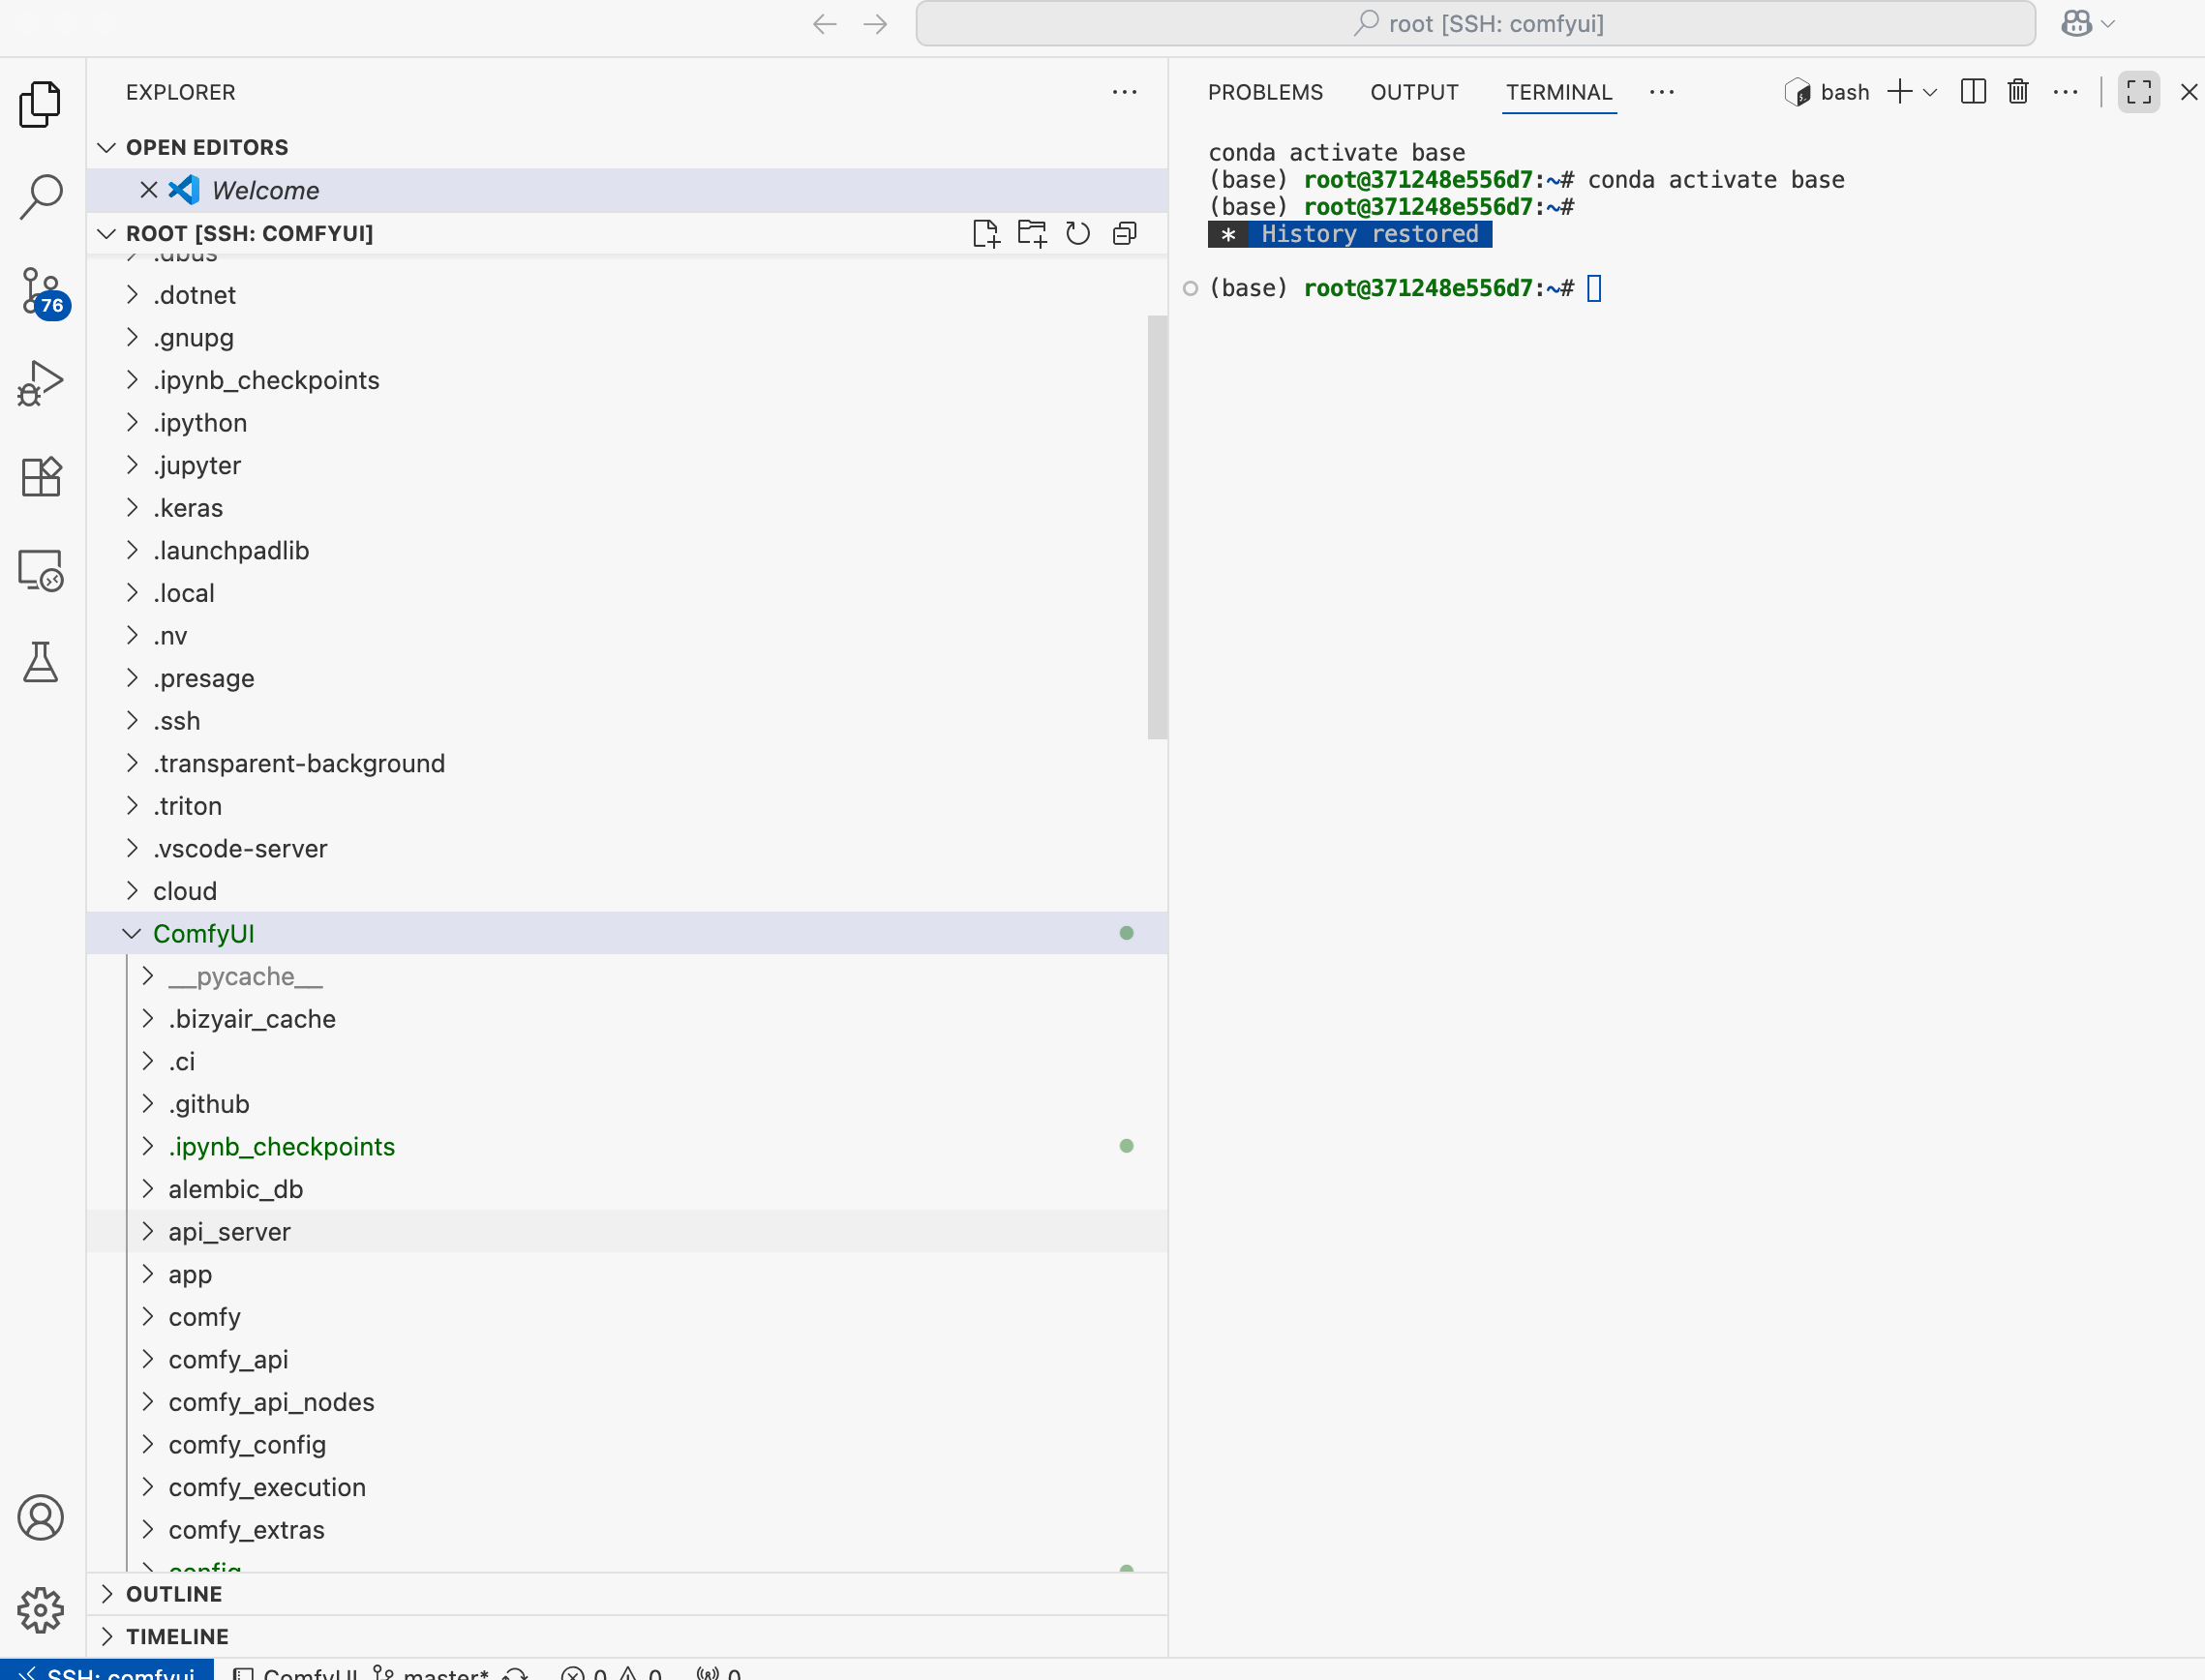
Task: Add a new terminal with plus icon
Action: 1899,92
